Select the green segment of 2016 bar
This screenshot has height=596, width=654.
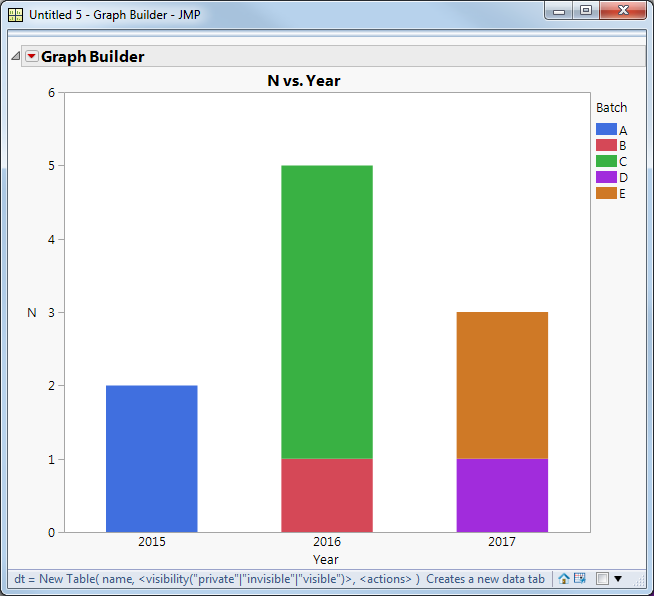[327, 312]
